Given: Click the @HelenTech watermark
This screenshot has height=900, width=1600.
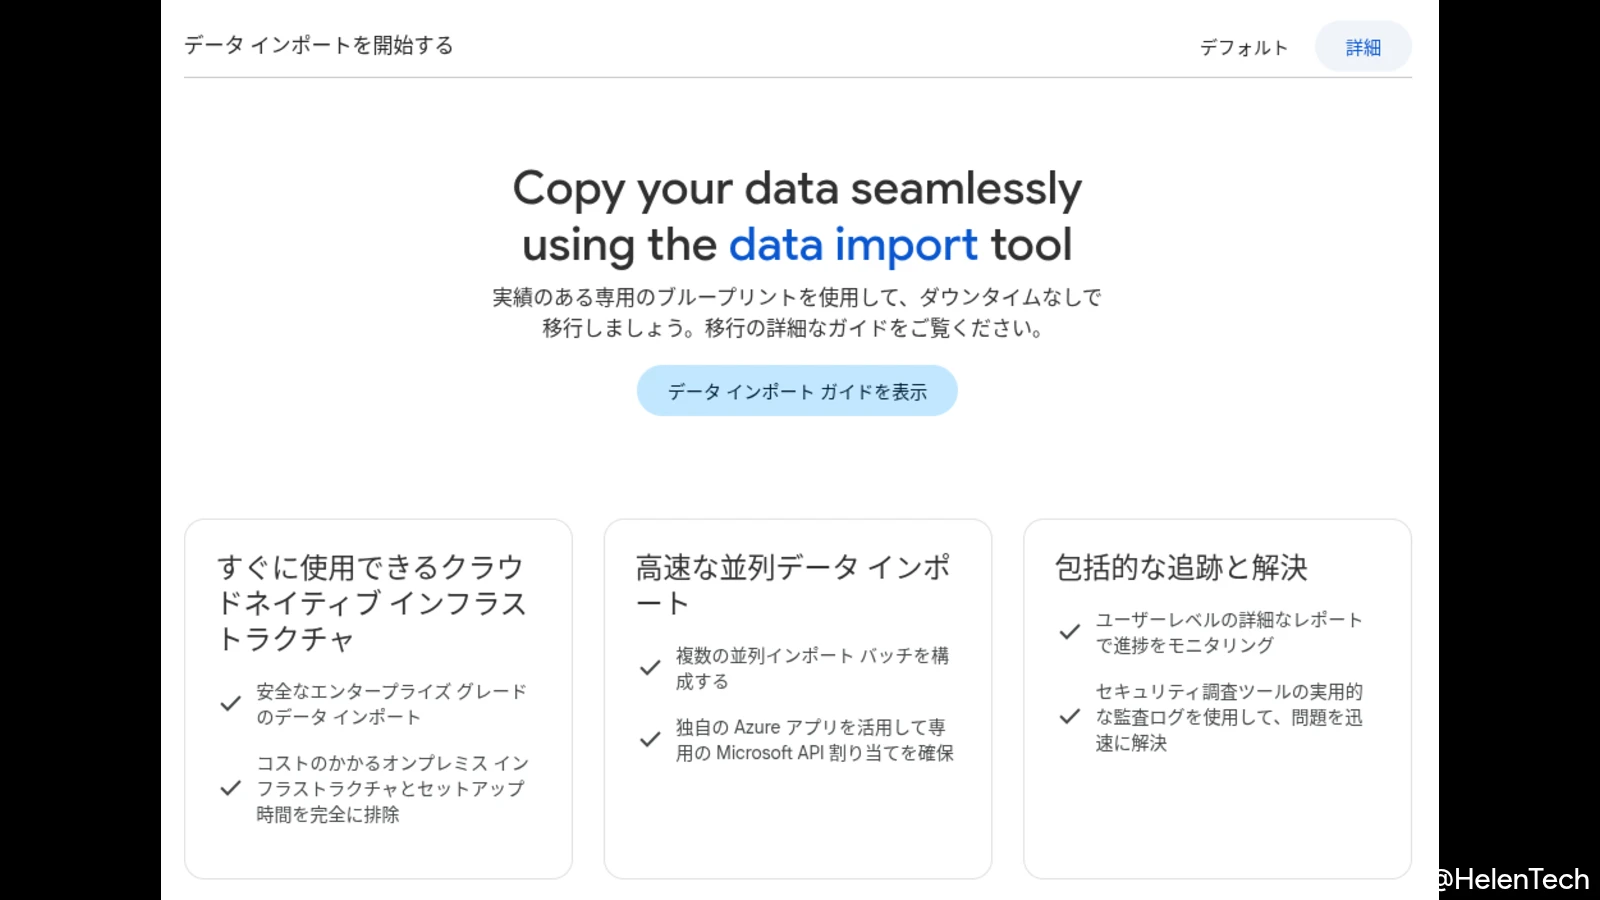Looking at the screenshot, I should (x=1512, y=879).
